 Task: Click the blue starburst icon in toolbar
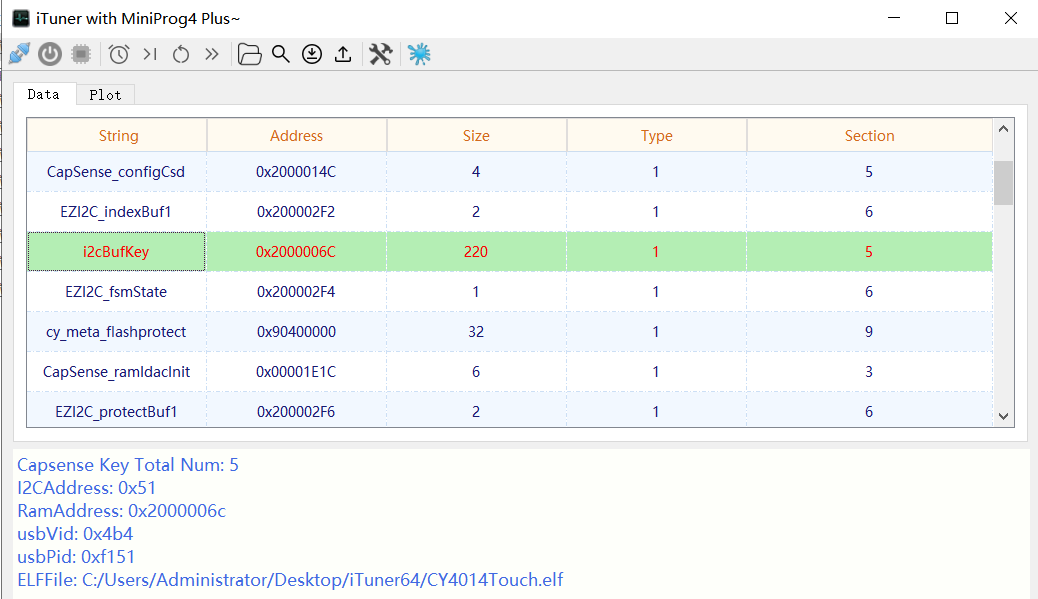pyautogui.click(x=419, y=54)
